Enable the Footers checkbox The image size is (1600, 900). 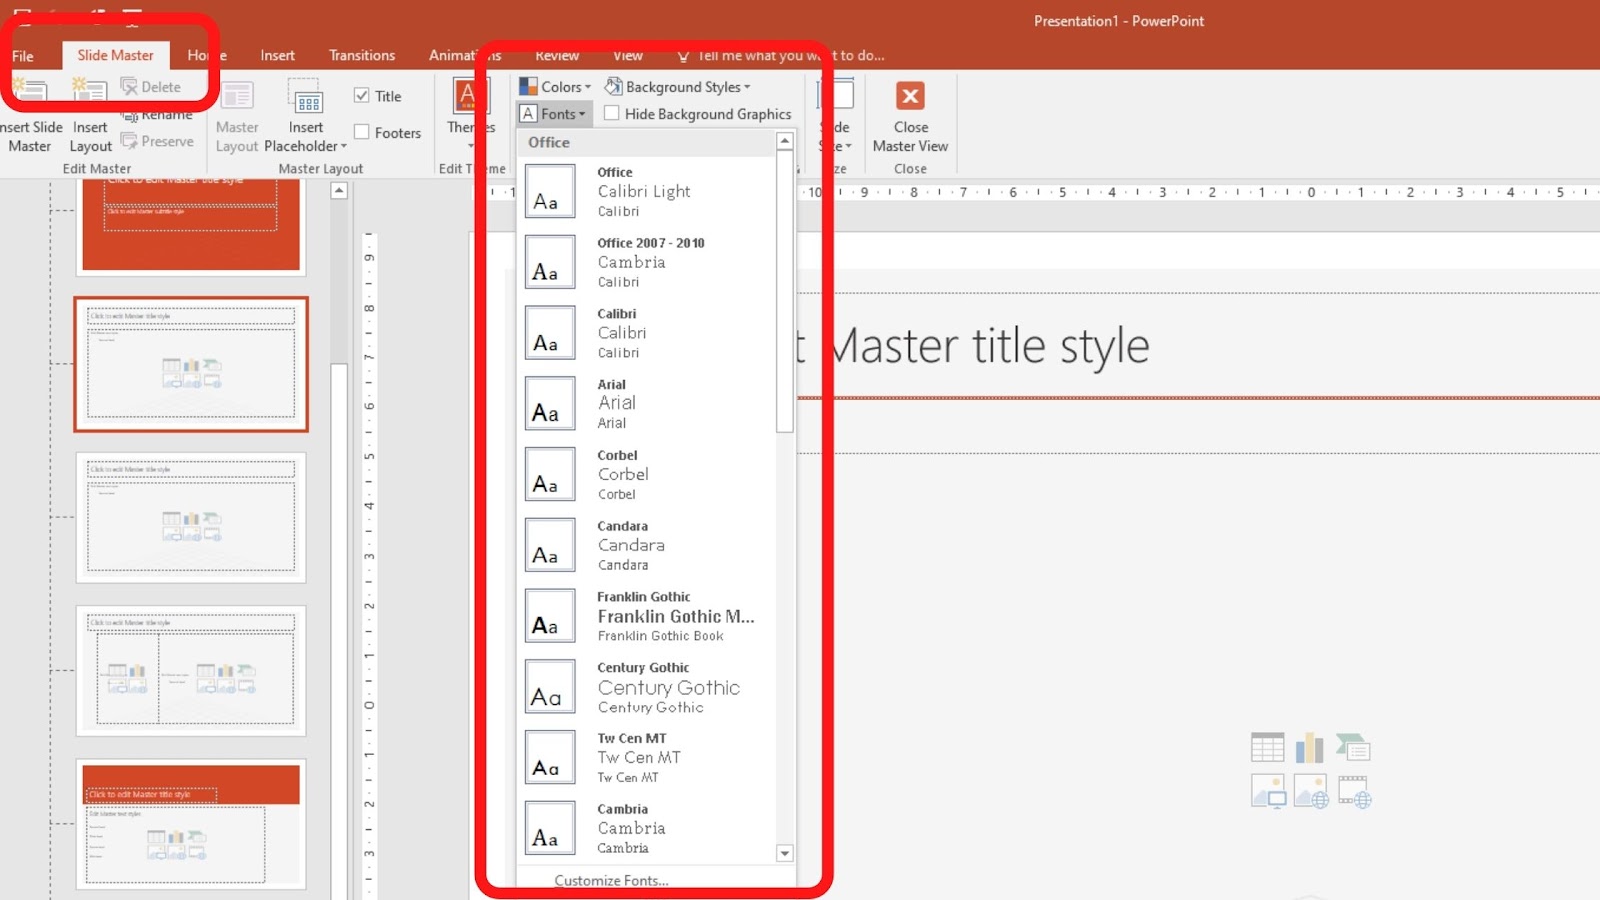point(362,132)
